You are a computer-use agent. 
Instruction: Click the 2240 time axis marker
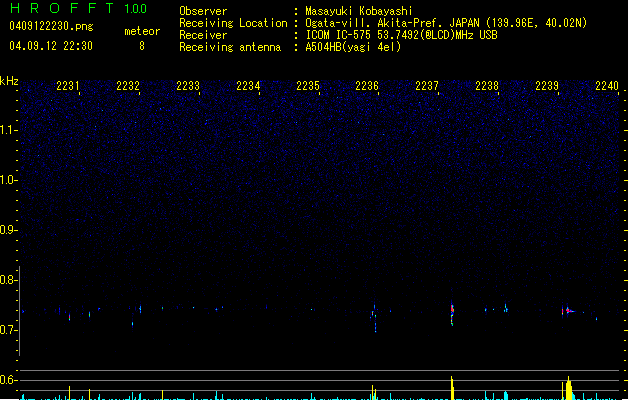click(607, 85)
